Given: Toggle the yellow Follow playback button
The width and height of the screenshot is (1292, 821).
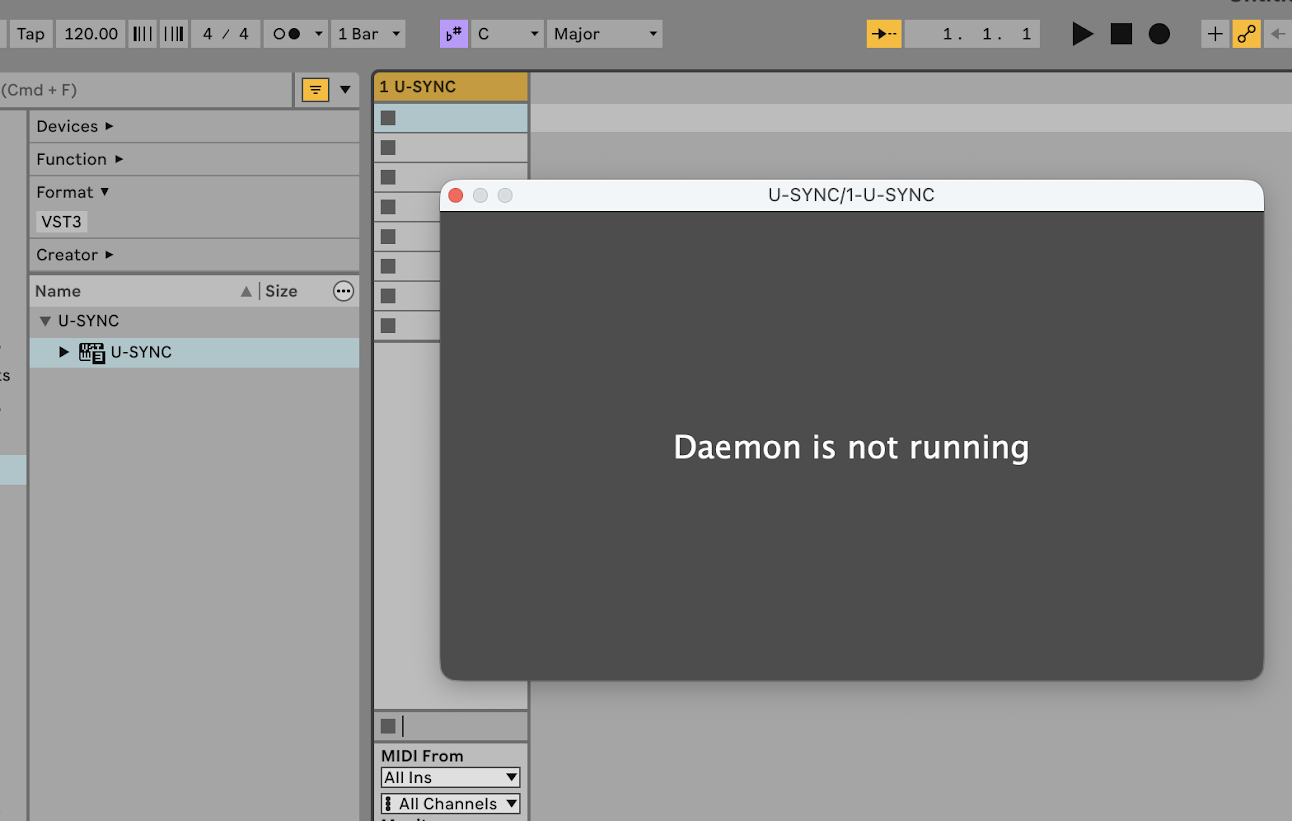Looking at the screenshot, I should 883,34.
